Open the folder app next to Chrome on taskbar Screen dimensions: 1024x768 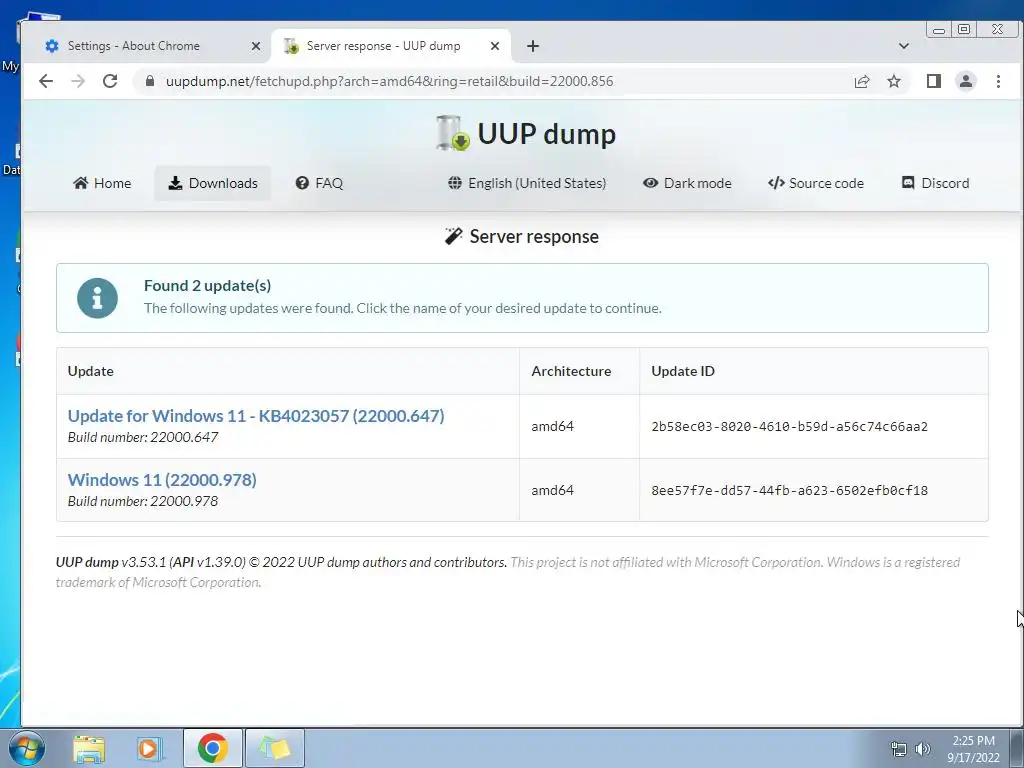(274, 748)
